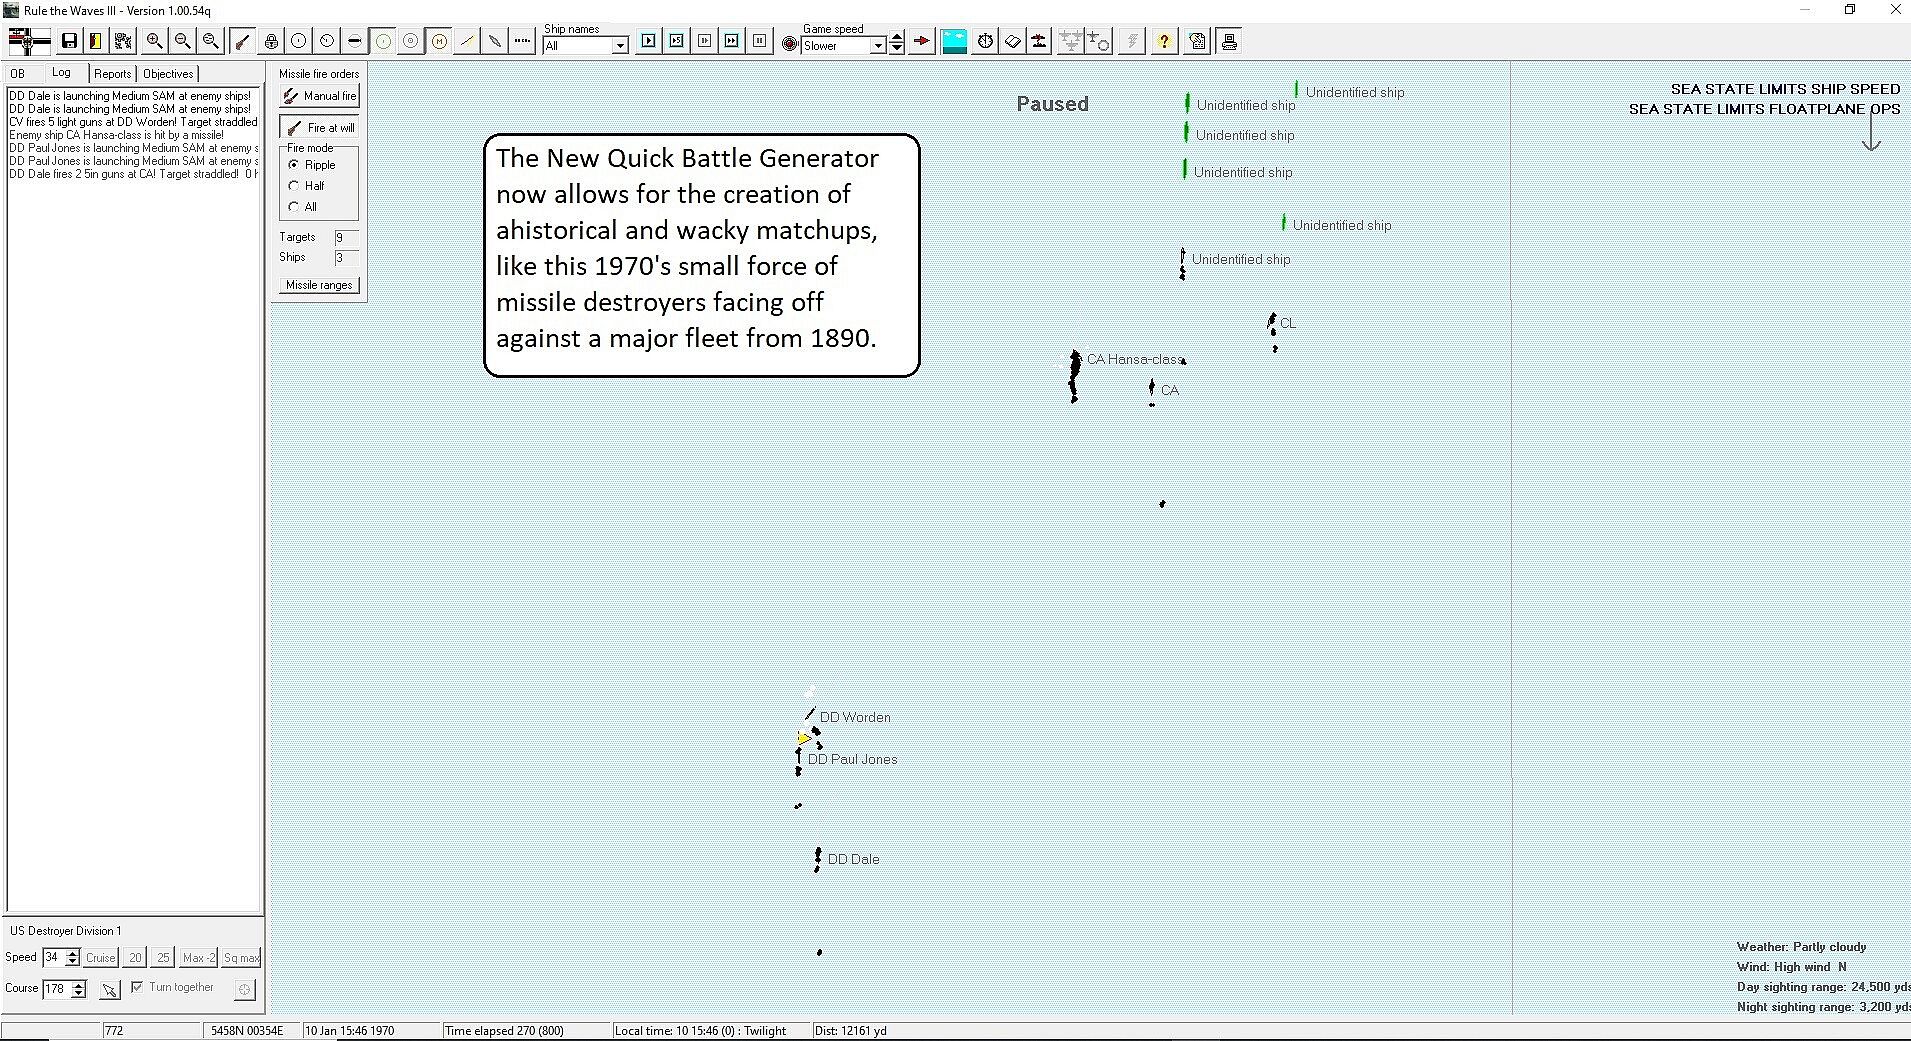Click the enemy CL ship label
Viewport: 1911px width, 1041px height.
pyautogui.click(x=1287, y=323)
